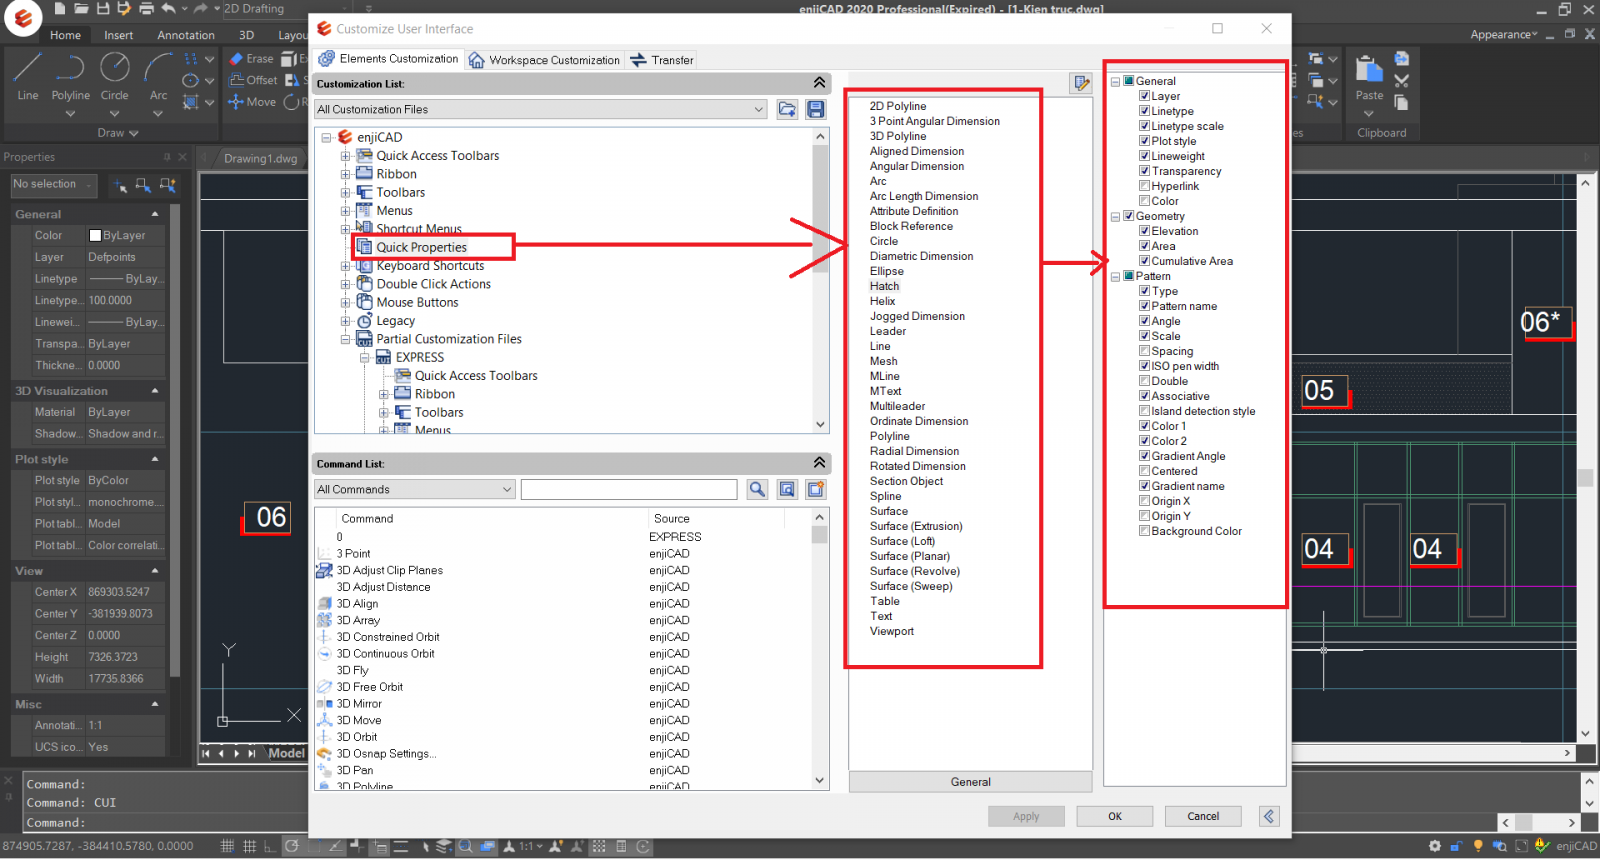
Task: Select the Line tool in ribbon
Action: (x=27, y=77)
